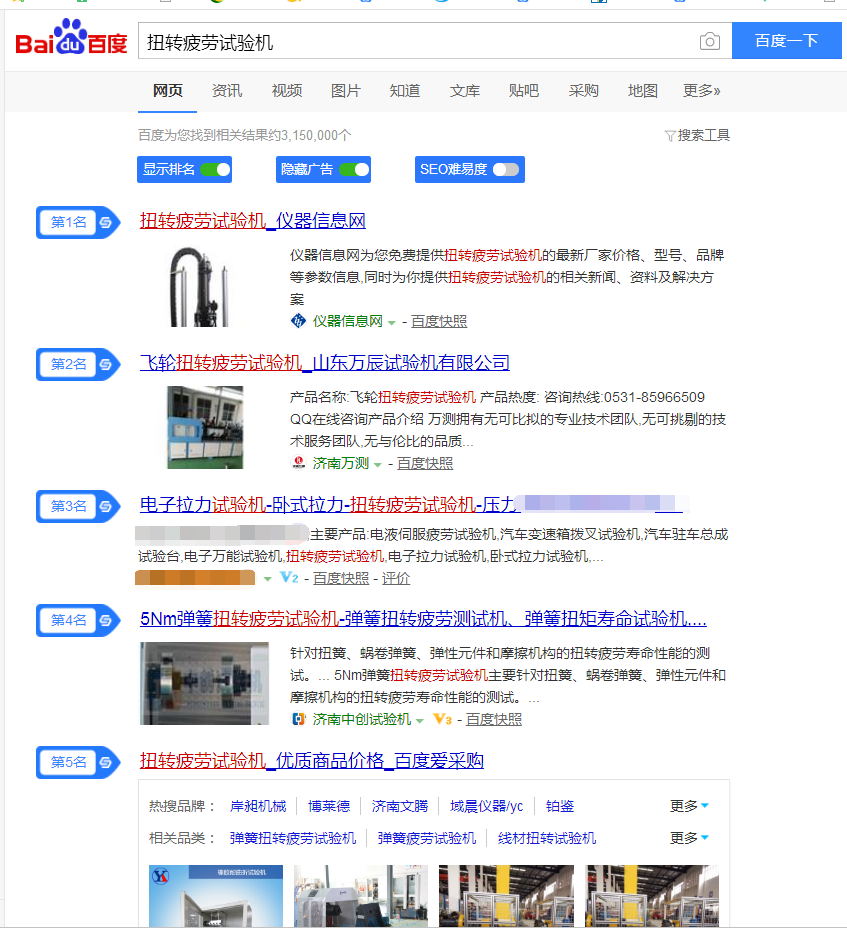Select the 网页 tab
Viewport: 847px width, 931px height.
tap(167, 91)
